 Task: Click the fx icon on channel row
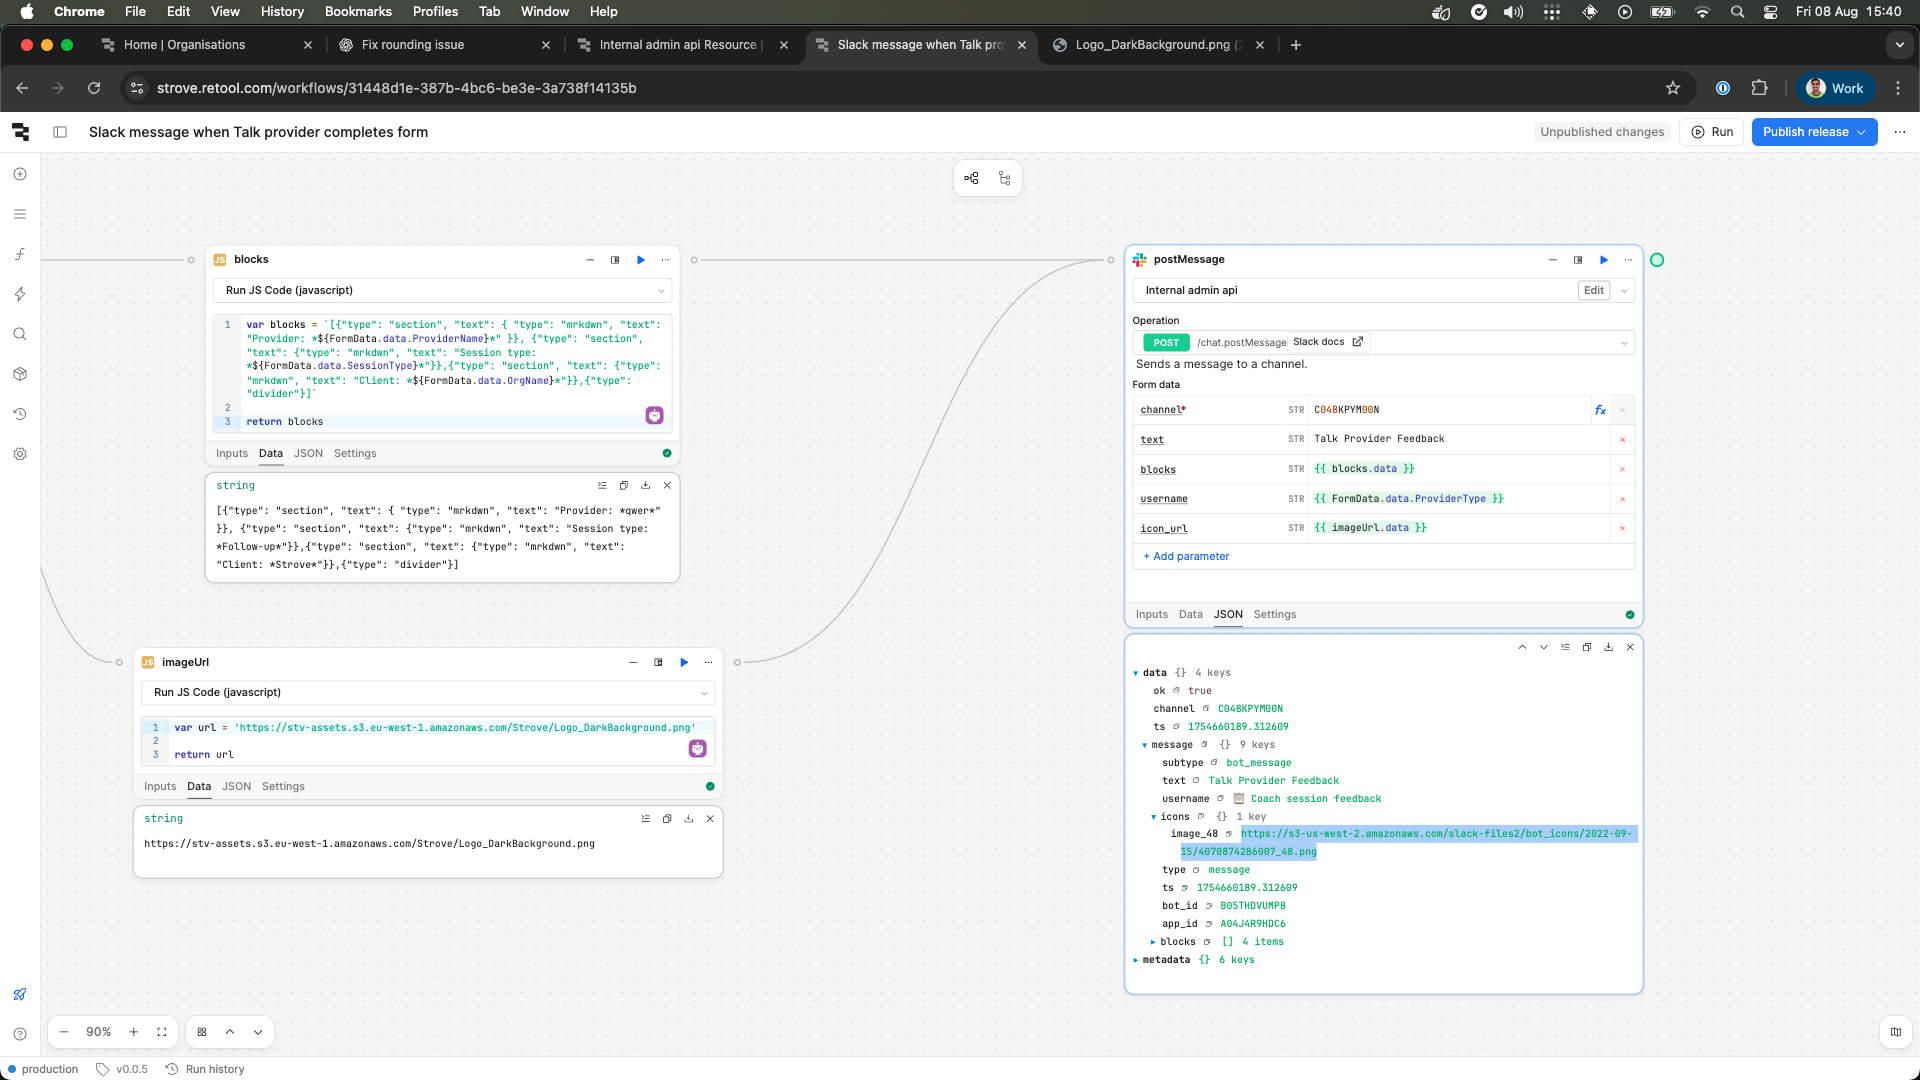pos(1600,410)
